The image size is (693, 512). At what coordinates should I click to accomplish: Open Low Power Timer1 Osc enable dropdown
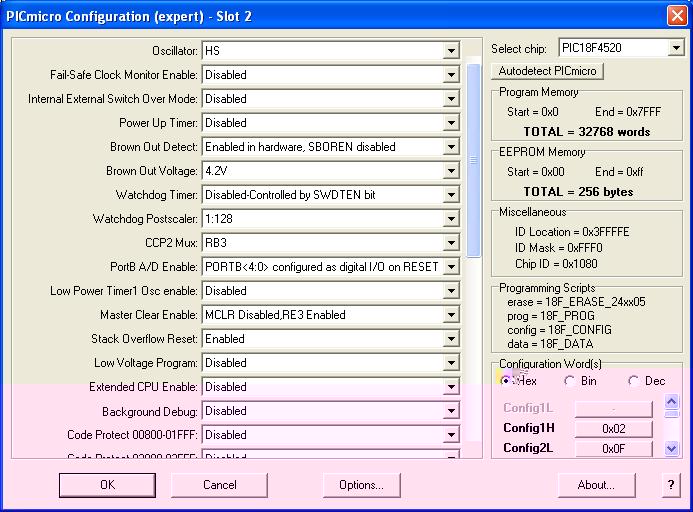point(451,290)
